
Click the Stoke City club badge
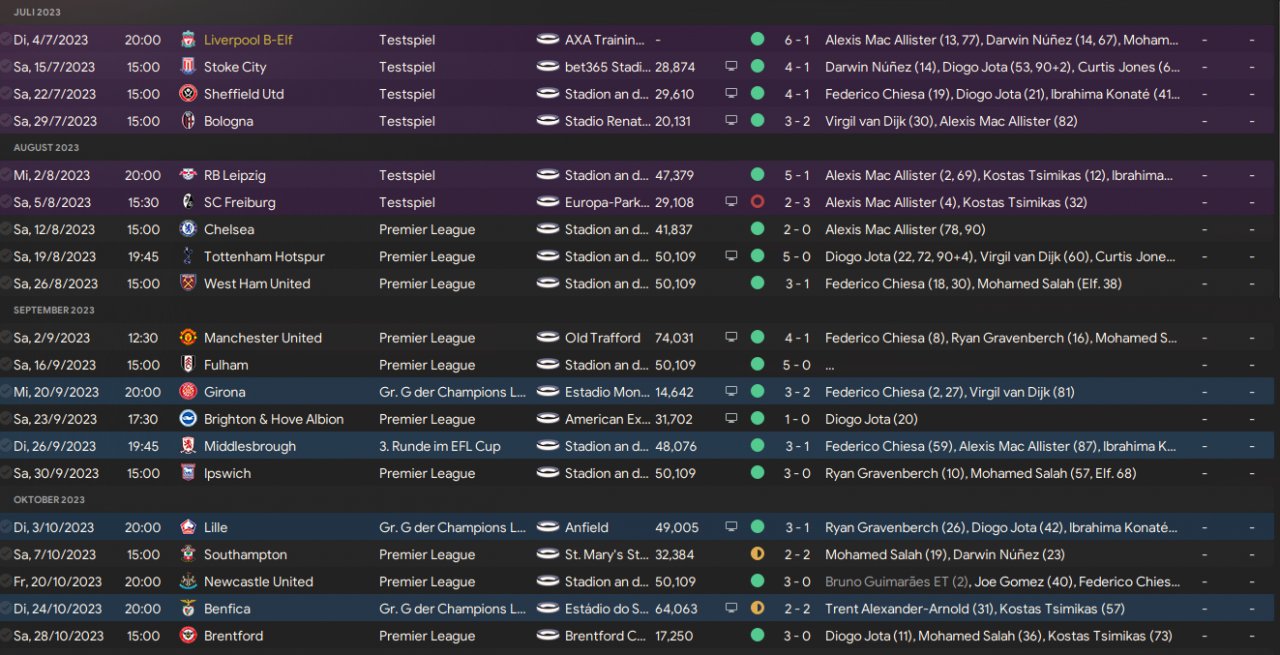187,67
